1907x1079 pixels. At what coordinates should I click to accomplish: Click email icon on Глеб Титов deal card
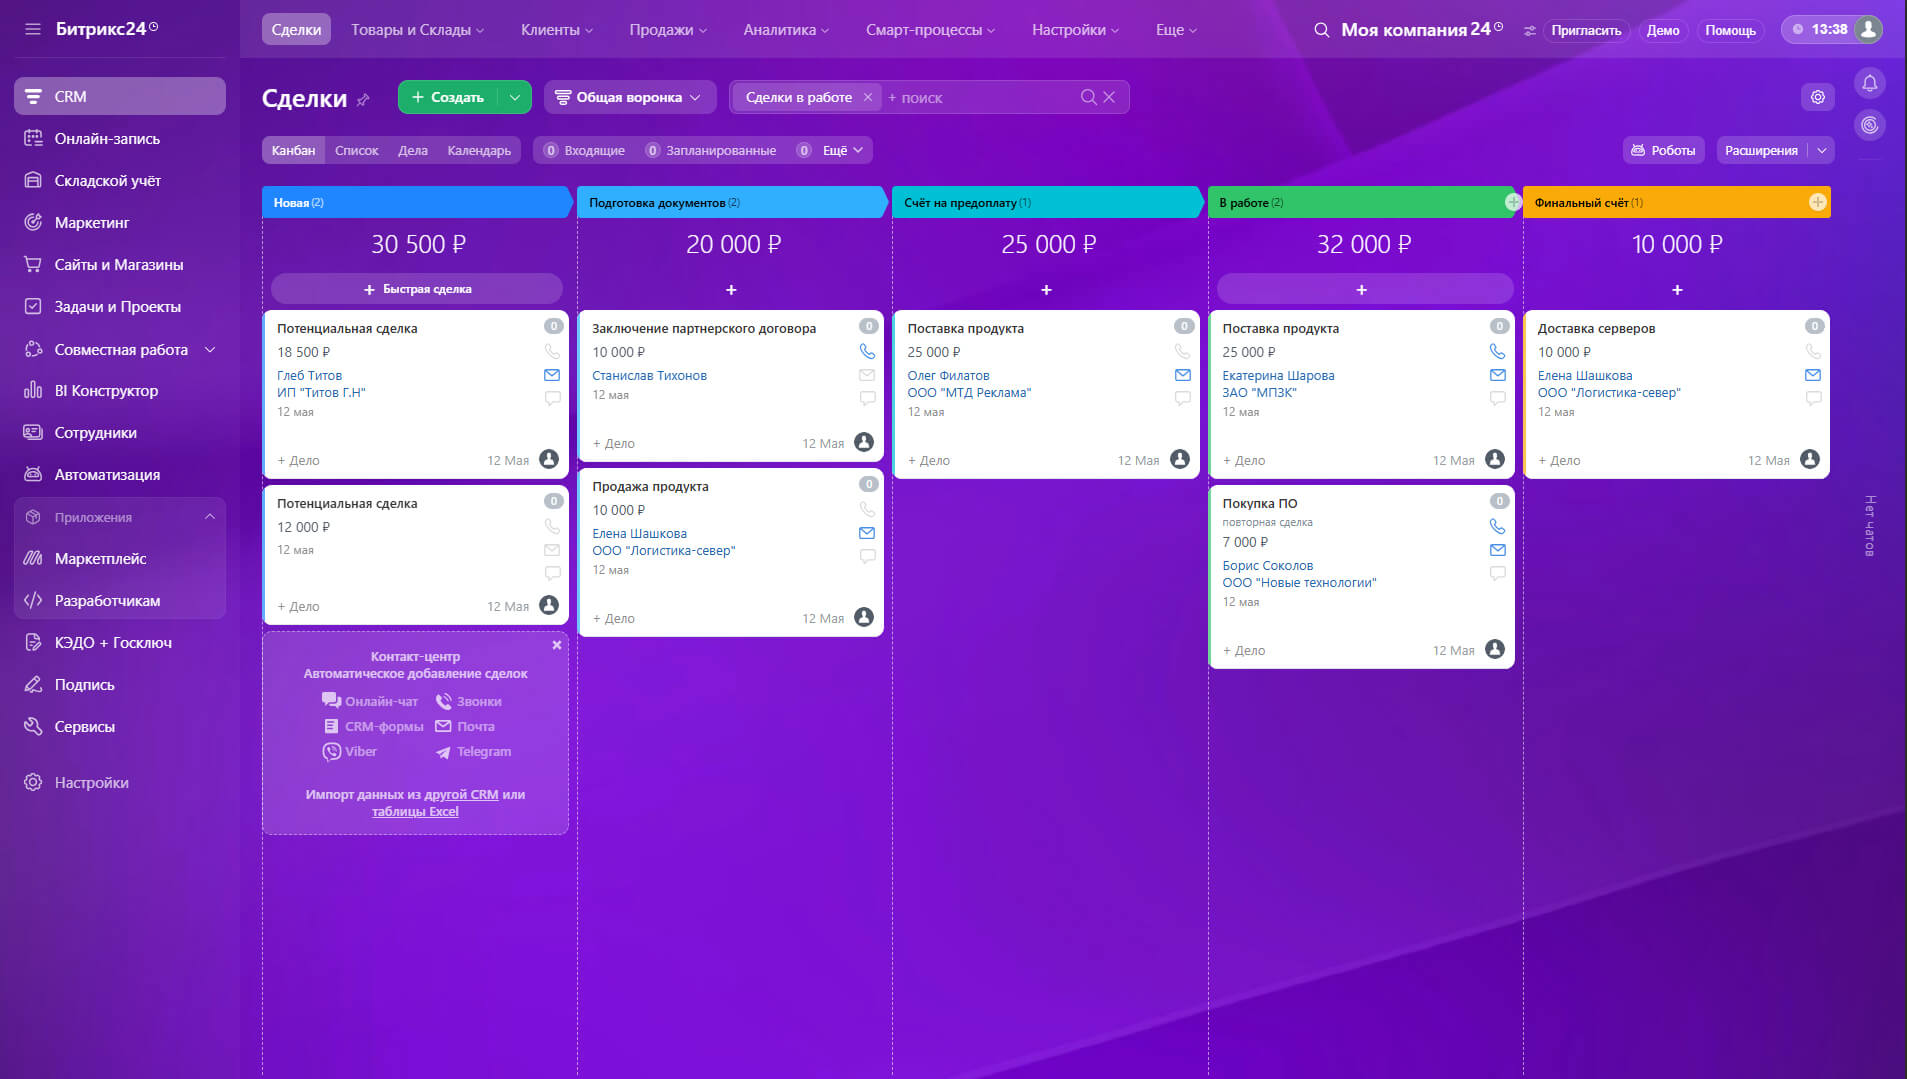[552, 375]
